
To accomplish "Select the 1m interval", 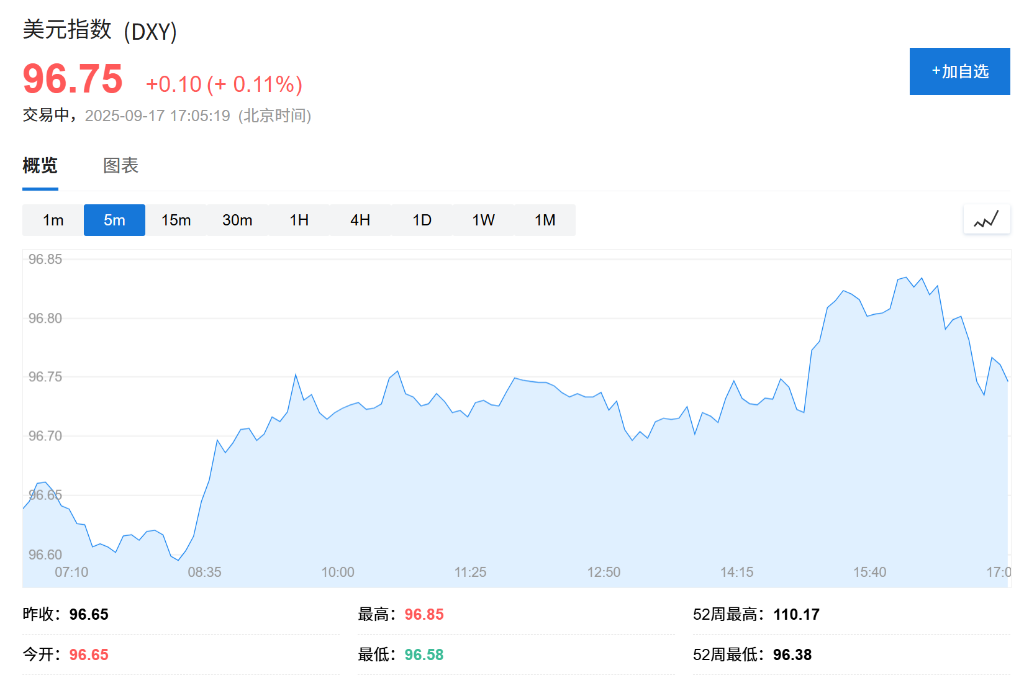I will click(53, 220).
